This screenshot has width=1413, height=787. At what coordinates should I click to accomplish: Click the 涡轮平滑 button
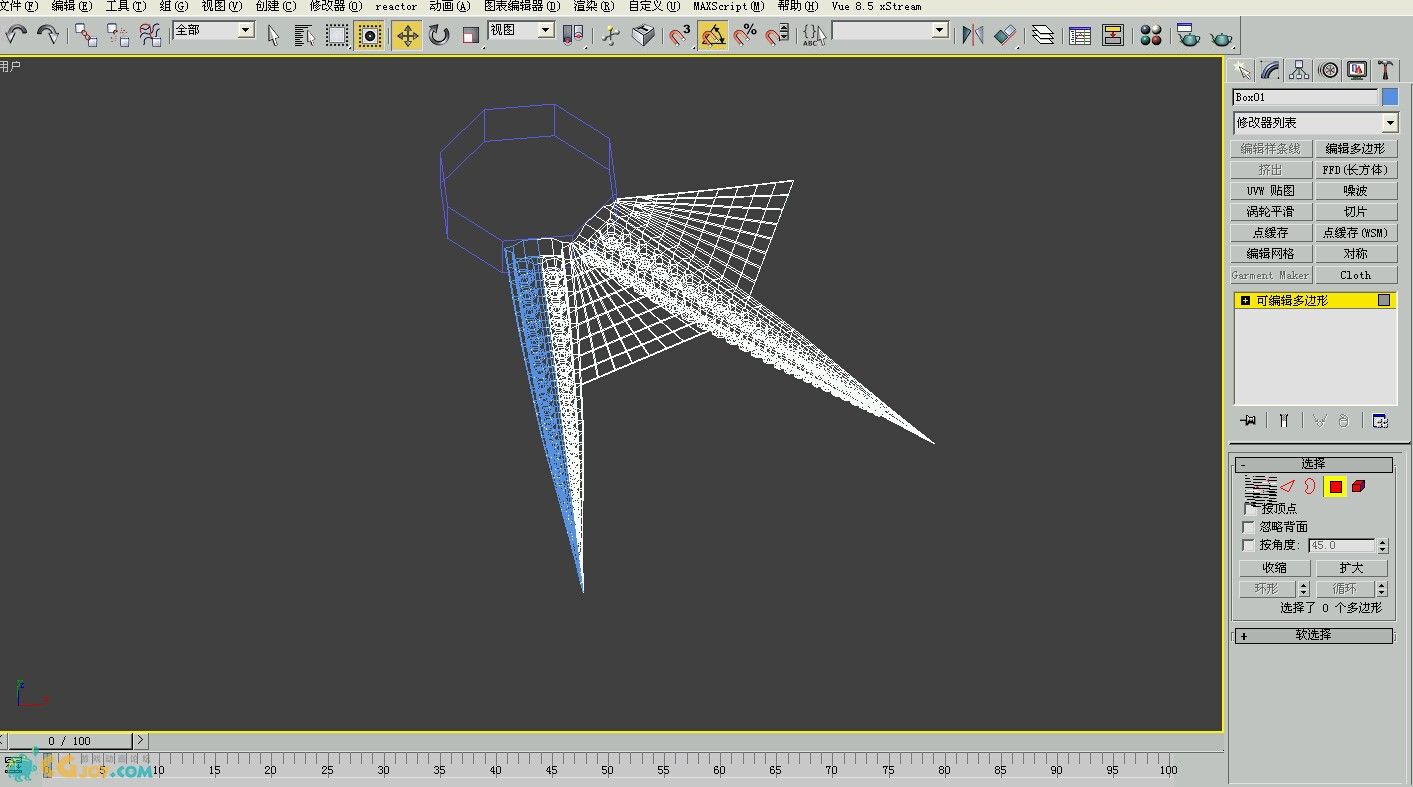click(1270, 211)
